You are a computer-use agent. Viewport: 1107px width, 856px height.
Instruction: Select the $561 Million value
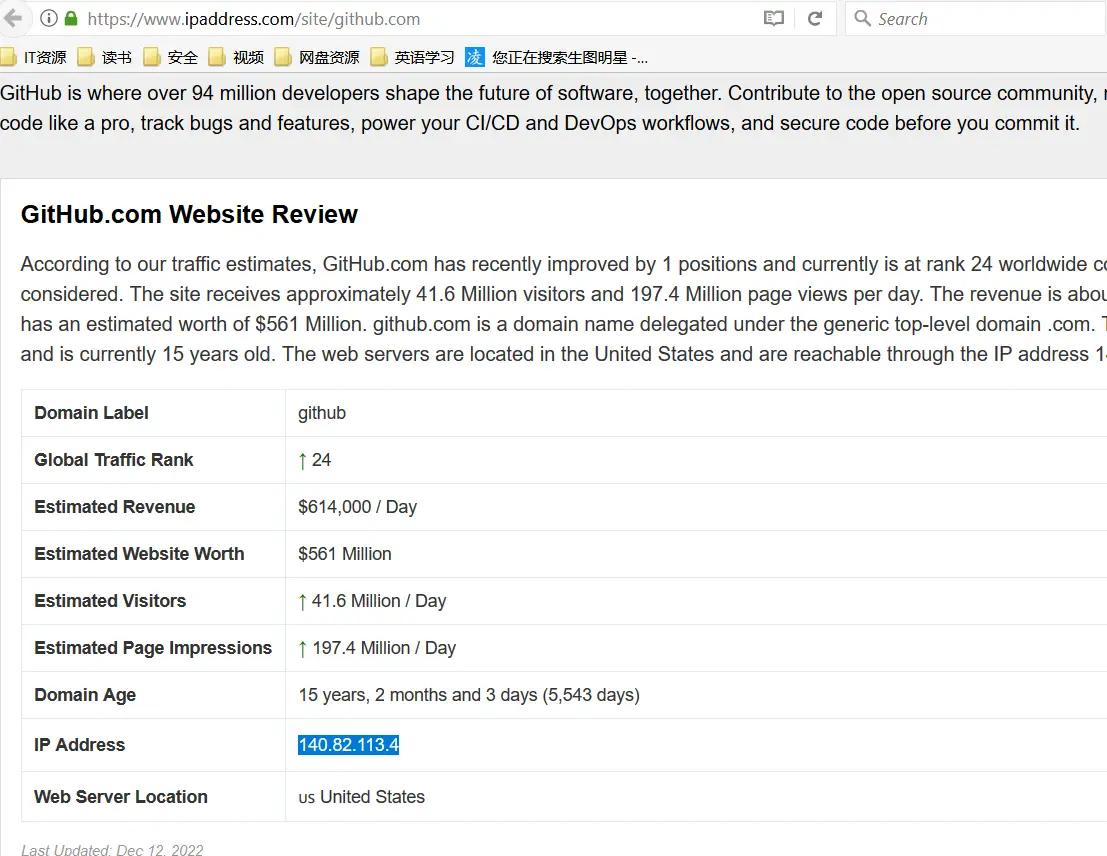tap(345, 554)
